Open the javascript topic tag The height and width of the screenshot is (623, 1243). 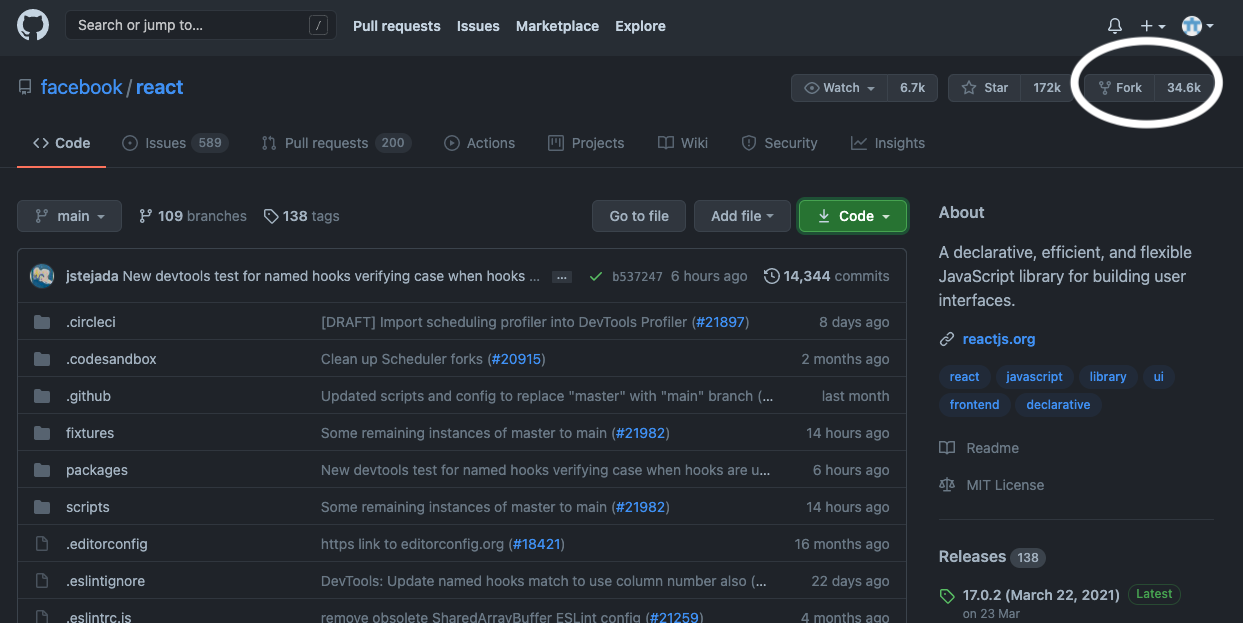coord(1034,377)
